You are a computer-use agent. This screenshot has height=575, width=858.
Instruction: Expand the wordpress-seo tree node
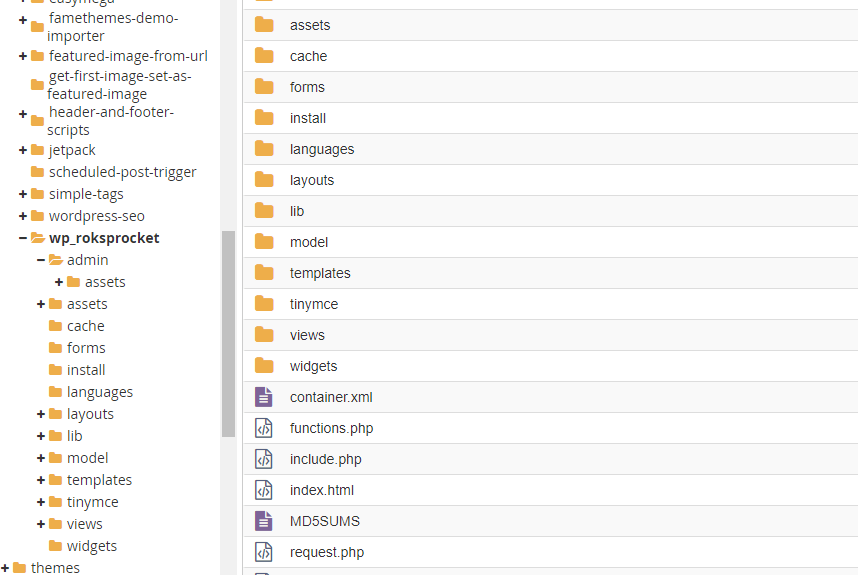tap(22, 216)
